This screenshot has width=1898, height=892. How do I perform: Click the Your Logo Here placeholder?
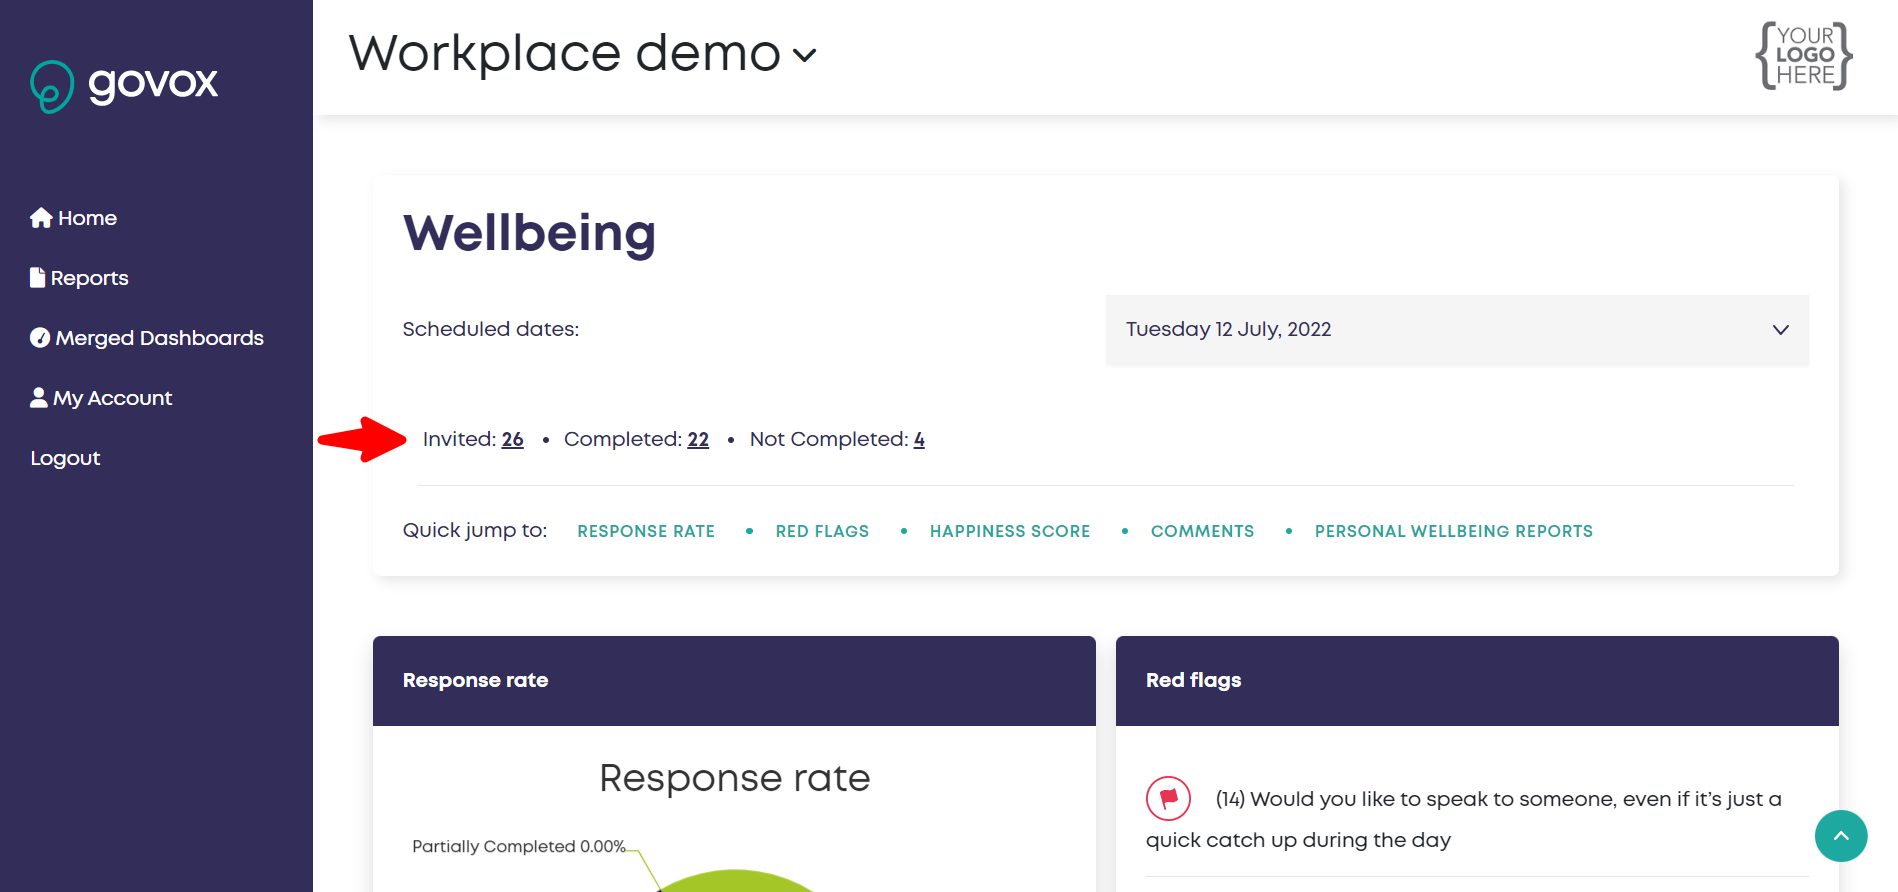1804,56
